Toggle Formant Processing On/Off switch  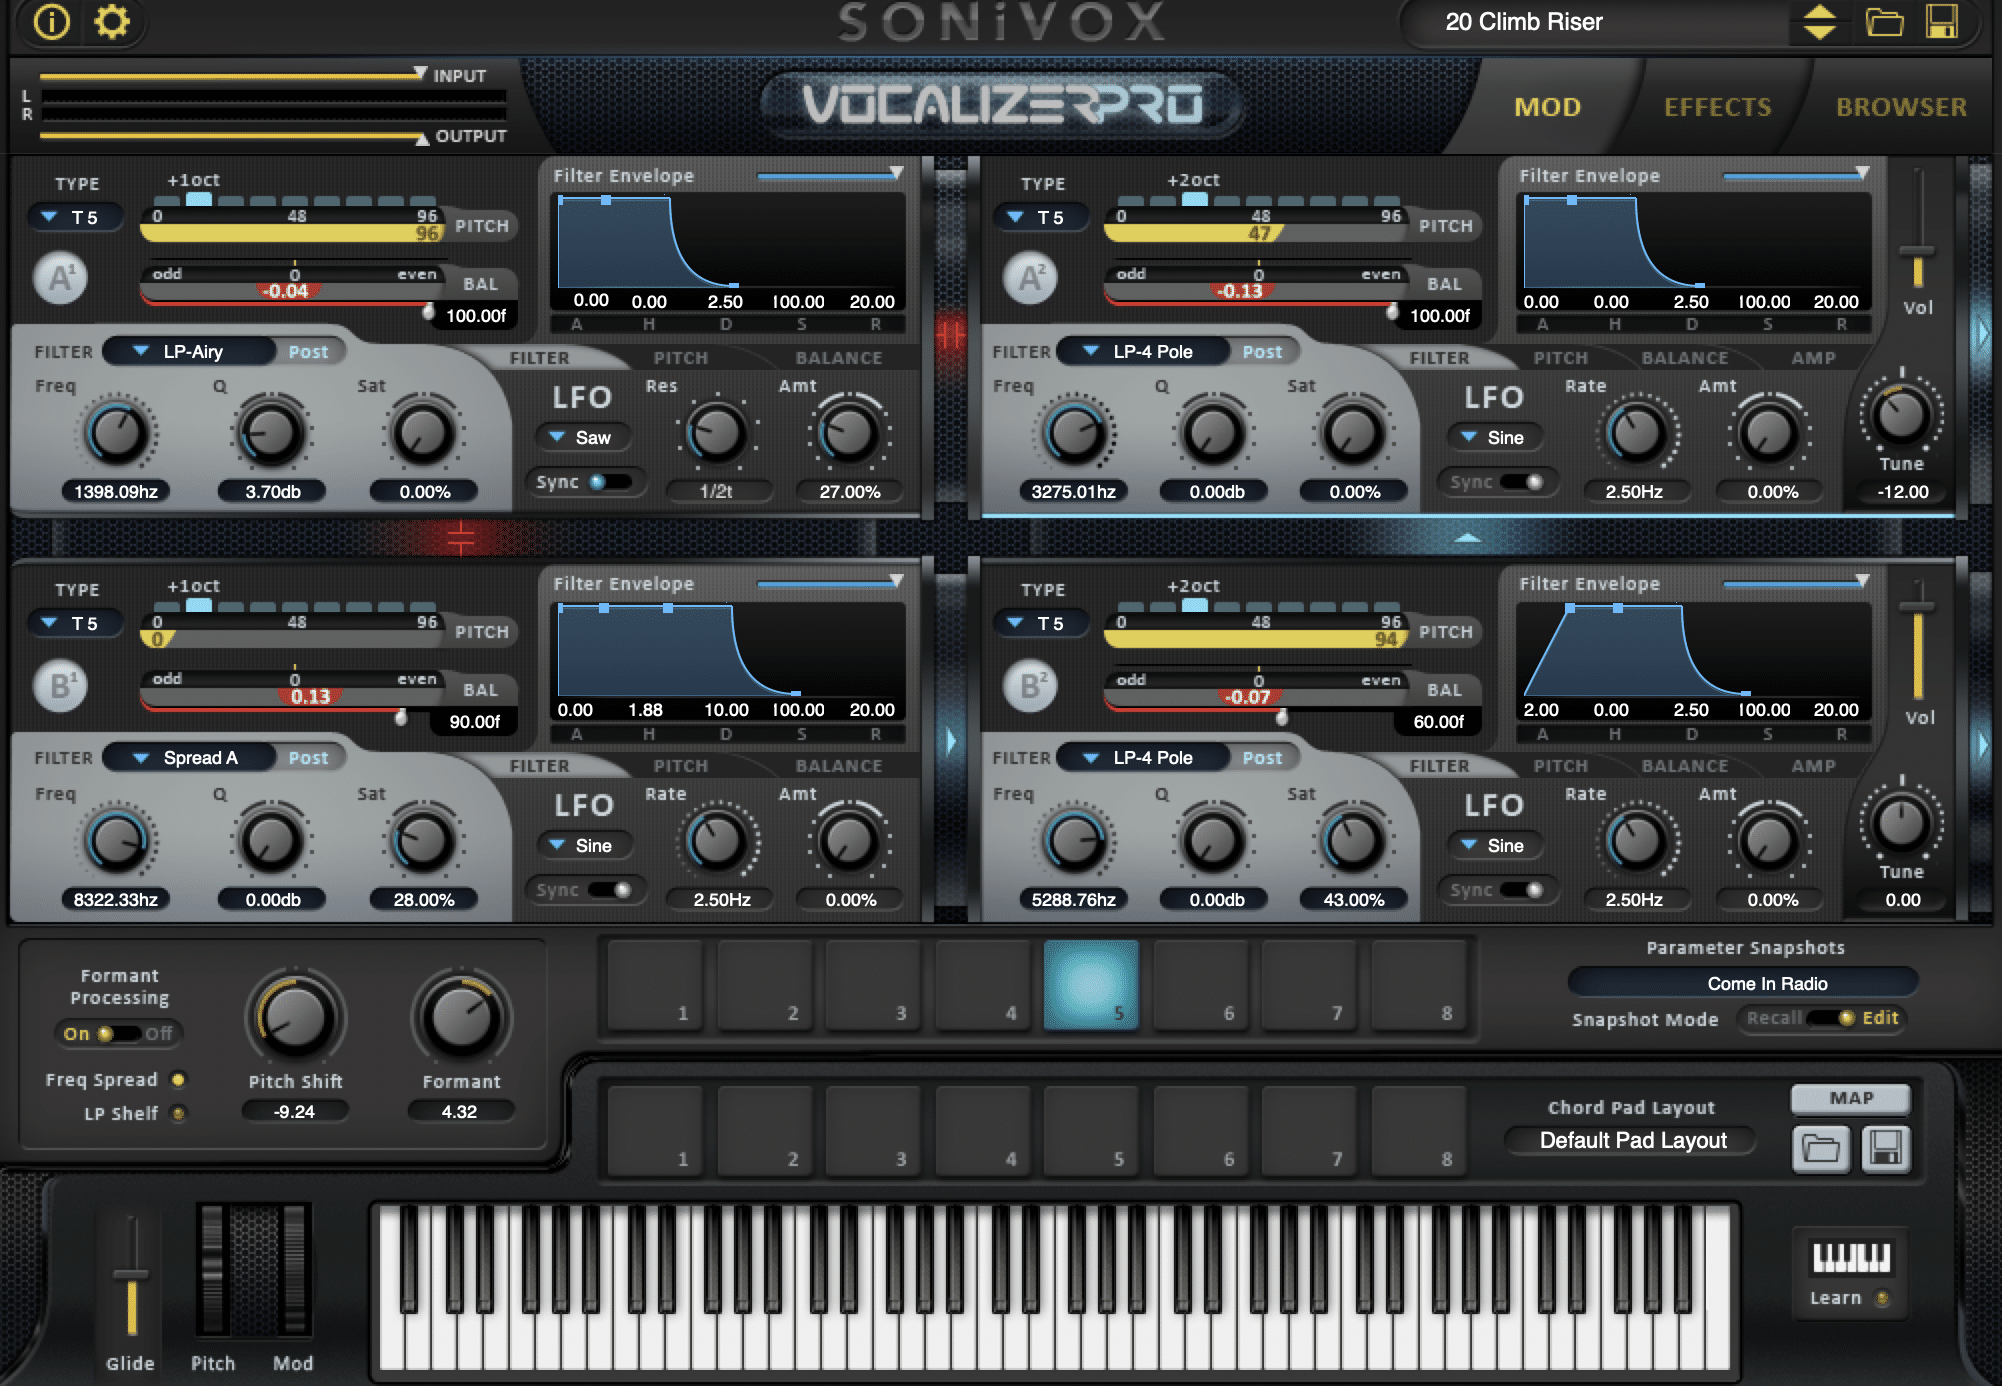click(118, 1034)
